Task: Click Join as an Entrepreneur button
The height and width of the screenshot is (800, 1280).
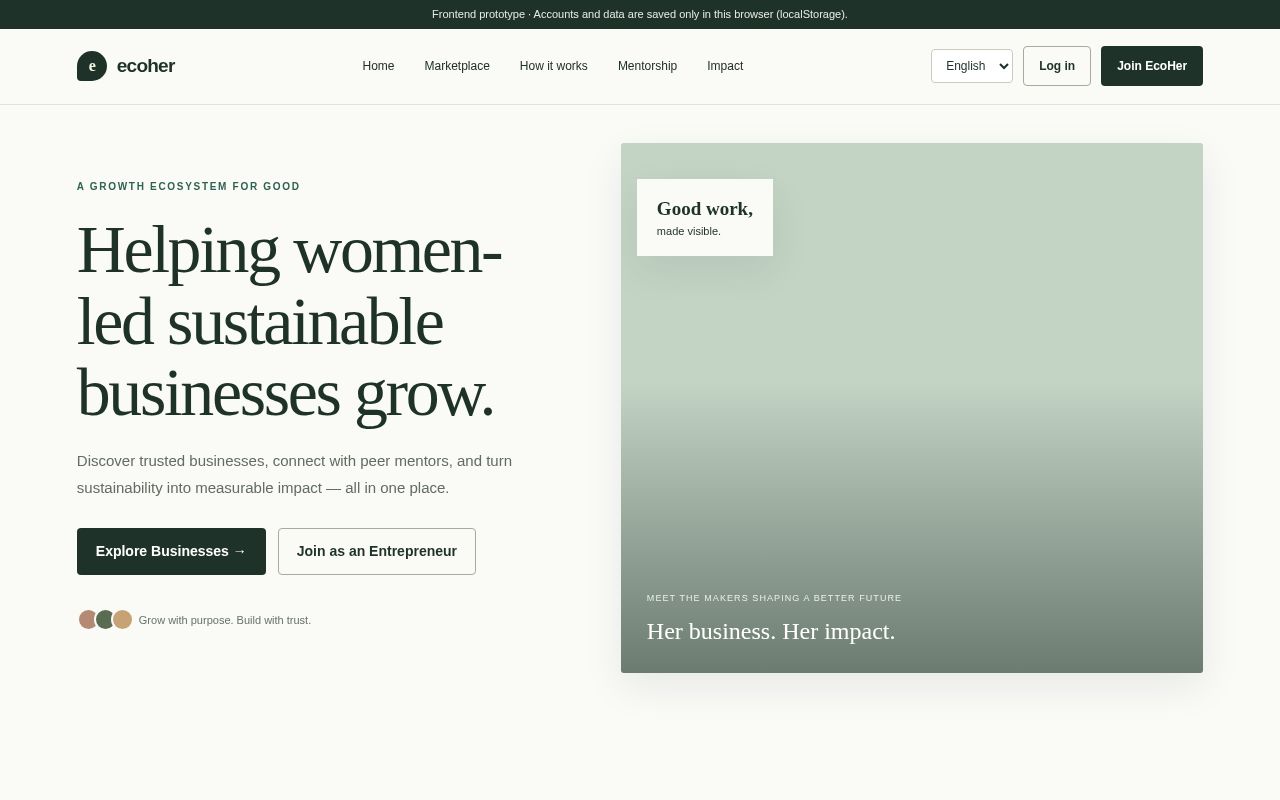Action: 377,551
